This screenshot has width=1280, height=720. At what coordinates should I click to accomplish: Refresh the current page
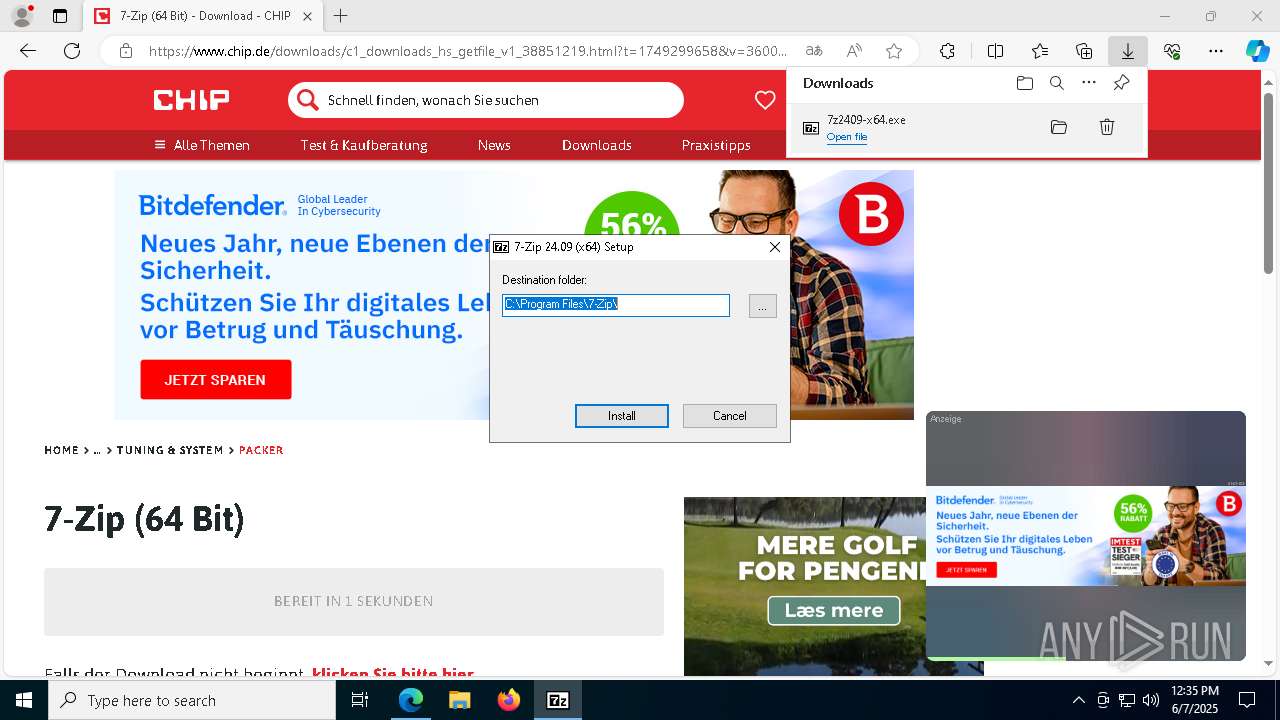(x=72, y=51)
